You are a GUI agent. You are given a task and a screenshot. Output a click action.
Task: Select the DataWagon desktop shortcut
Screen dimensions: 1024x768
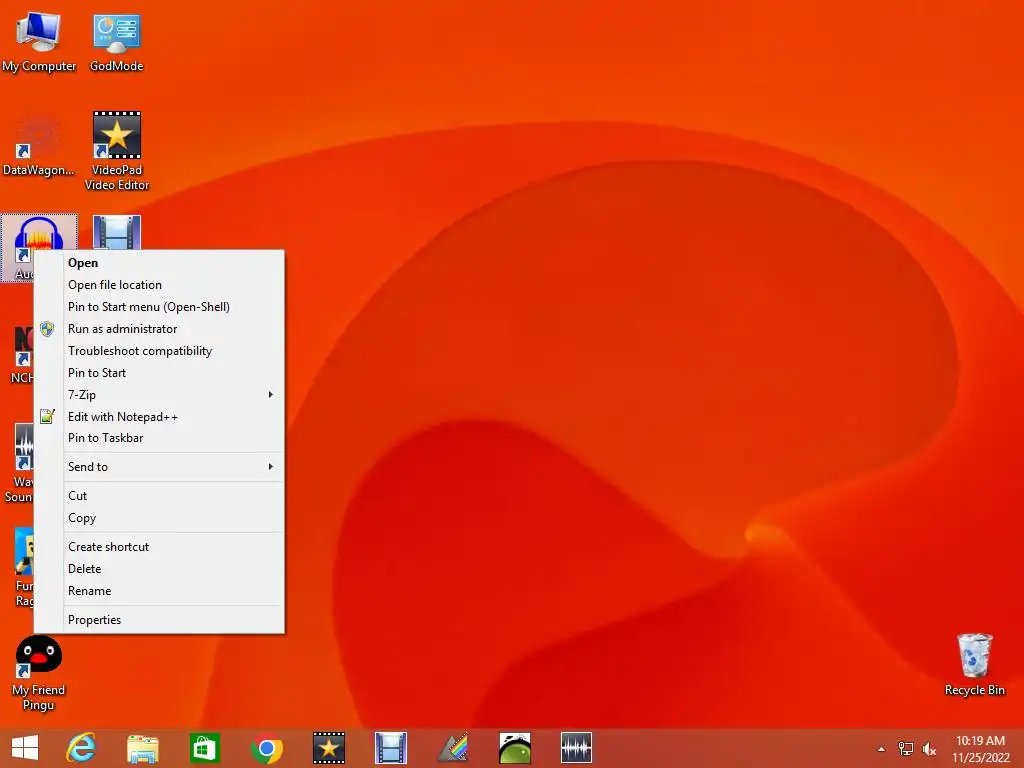pos(39,145)
